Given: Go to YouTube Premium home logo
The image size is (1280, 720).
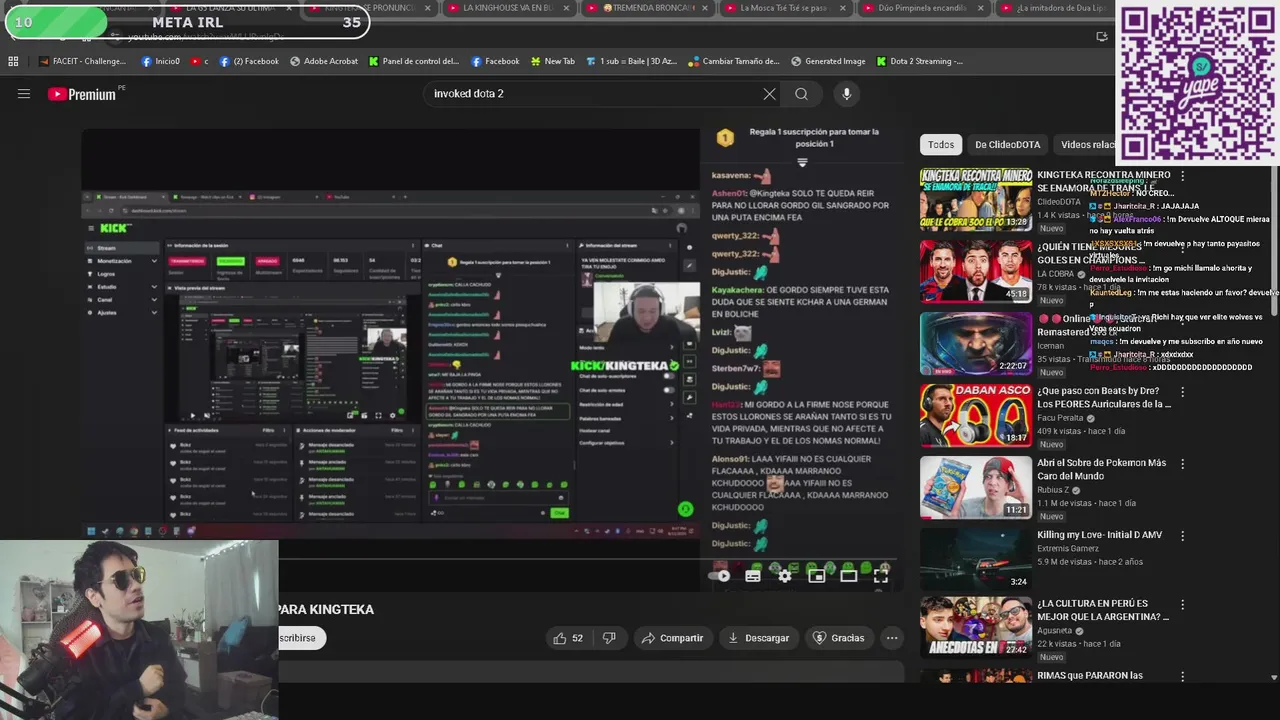Looking at the screenshot, I should [84, 94].
